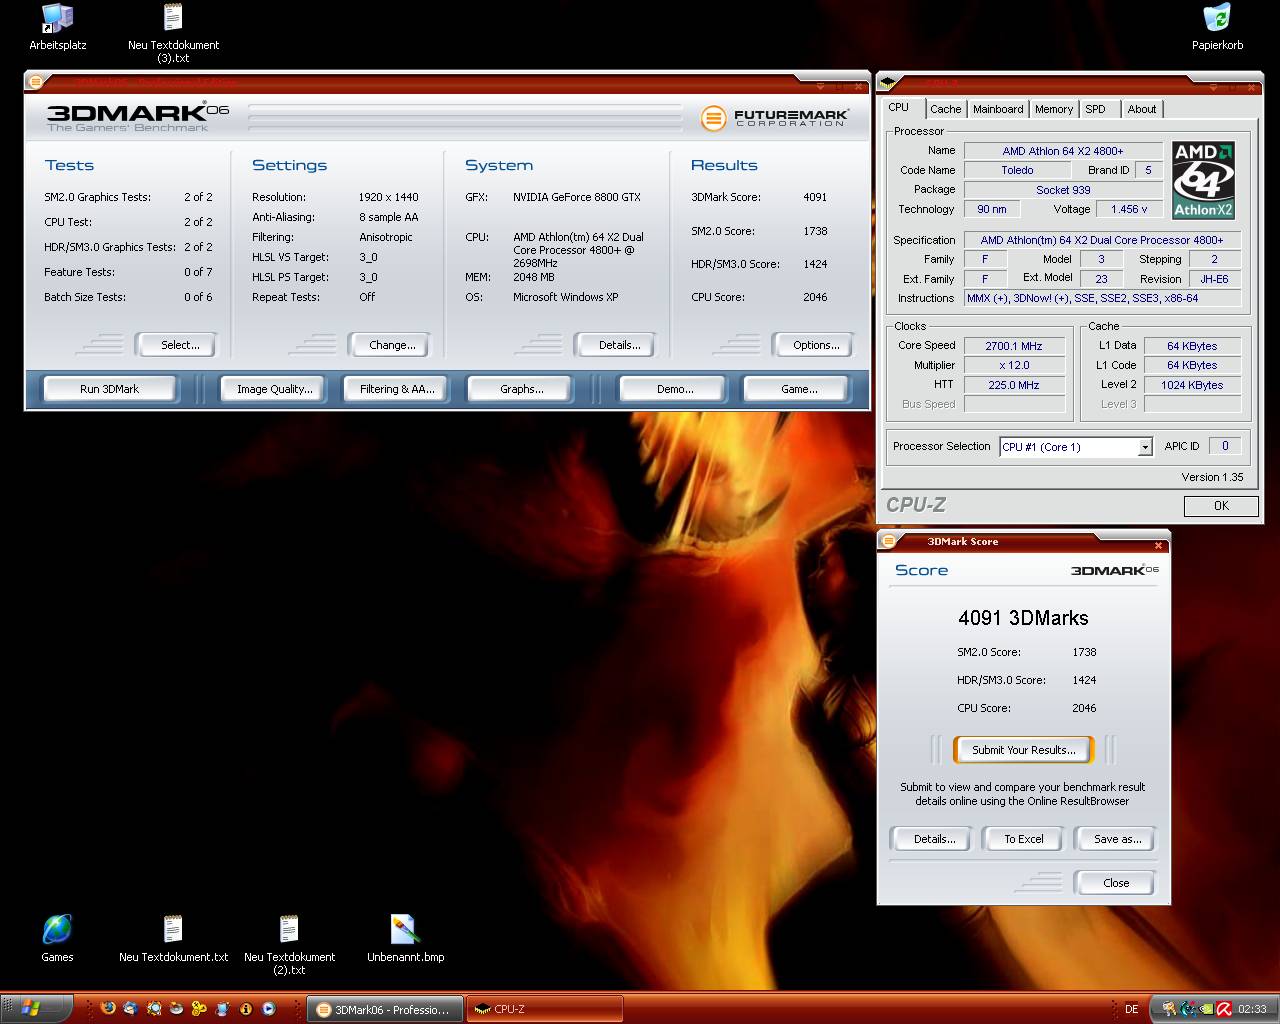This screenshot has height=1024, width=1280.
Task: Click Core Speed value 2700.1 MHz
Action: pos(1013,346)
